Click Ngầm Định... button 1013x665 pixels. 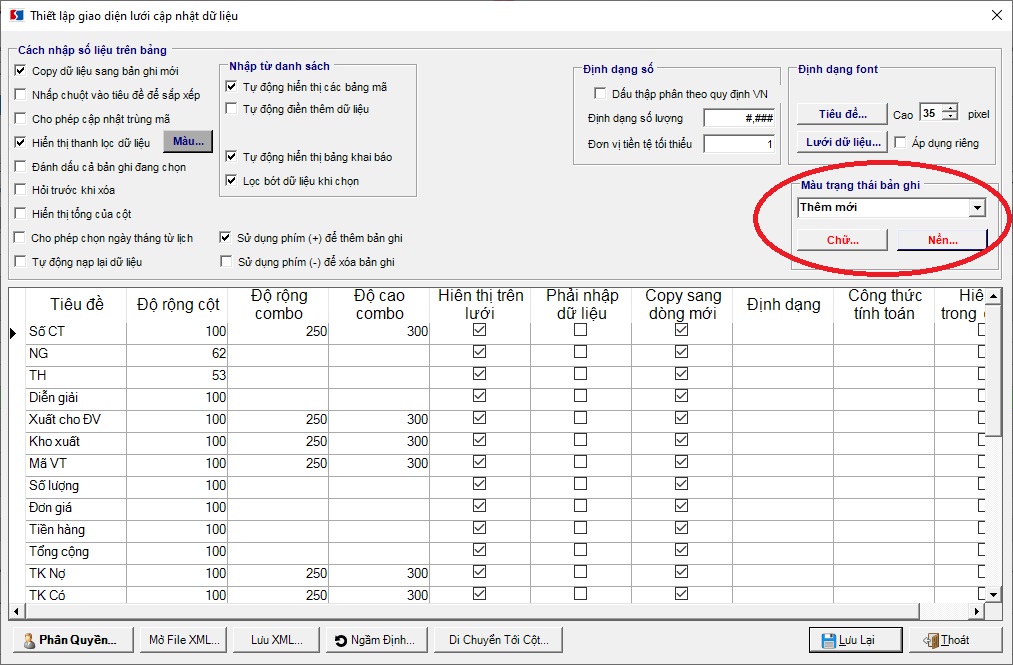[x=377, y=640]
